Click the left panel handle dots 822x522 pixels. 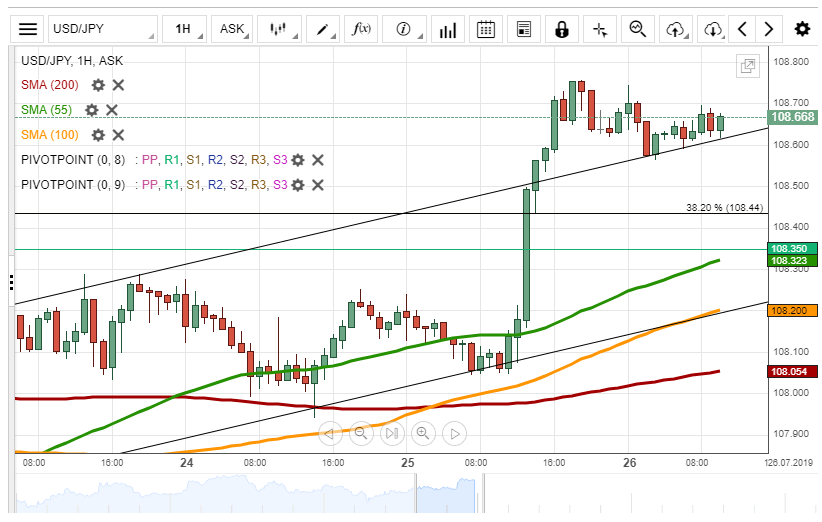[x=12, y=282]
